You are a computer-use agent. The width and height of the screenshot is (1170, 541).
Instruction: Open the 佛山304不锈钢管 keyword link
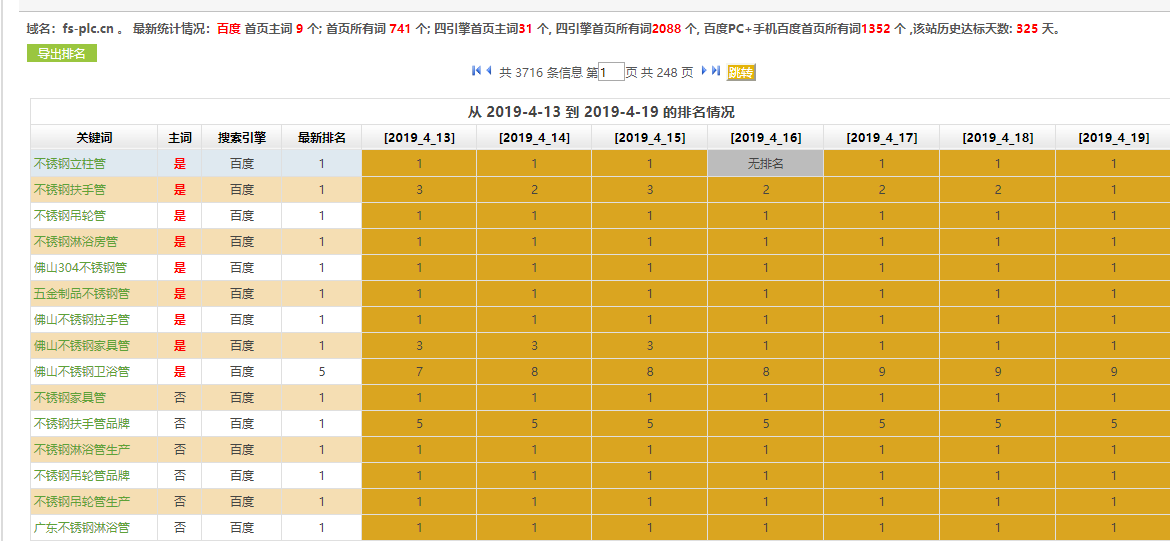80,268
